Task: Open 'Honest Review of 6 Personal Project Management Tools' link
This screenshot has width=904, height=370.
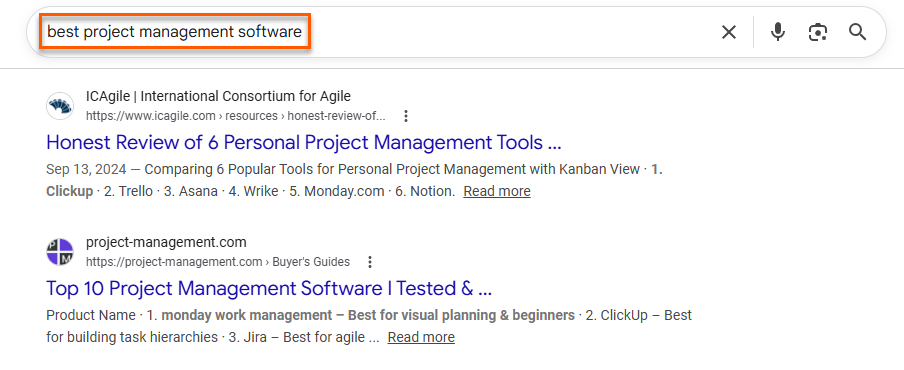Action: 303,142
